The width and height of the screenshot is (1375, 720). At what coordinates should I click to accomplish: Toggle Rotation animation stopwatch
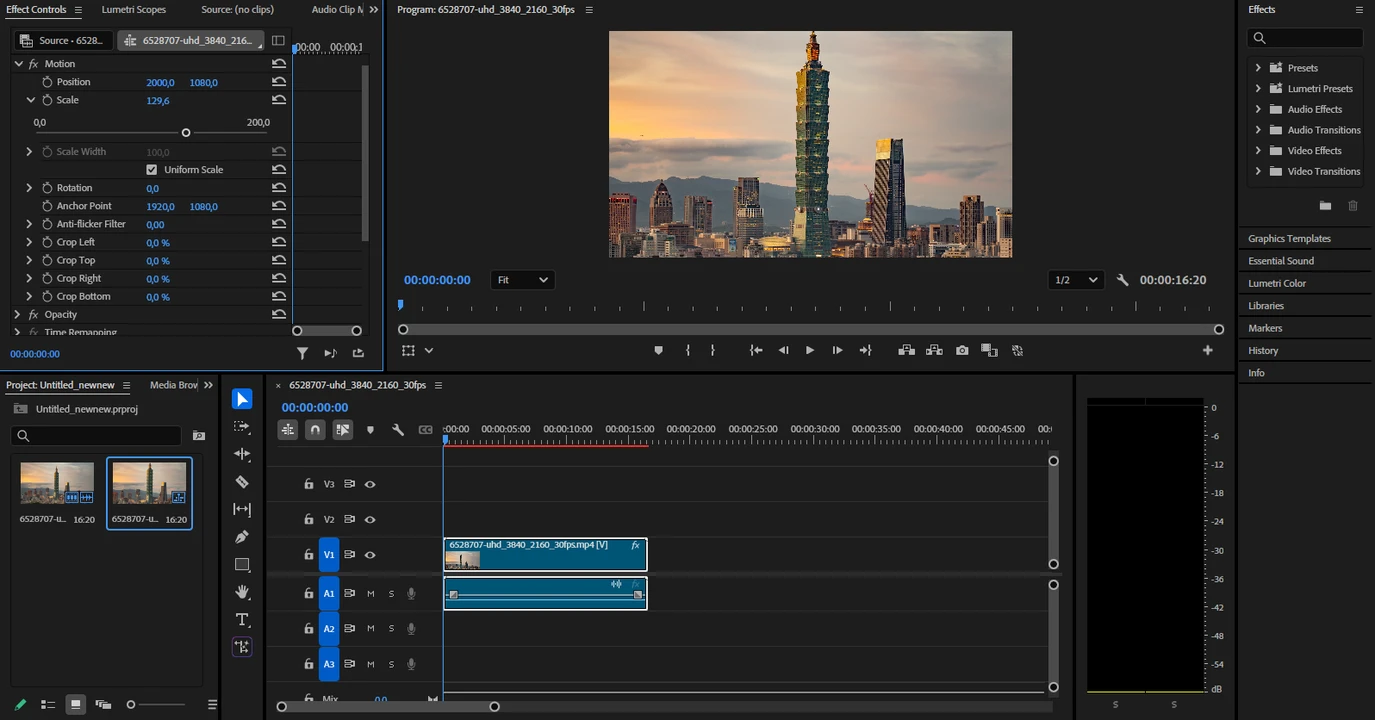[47, 188]
